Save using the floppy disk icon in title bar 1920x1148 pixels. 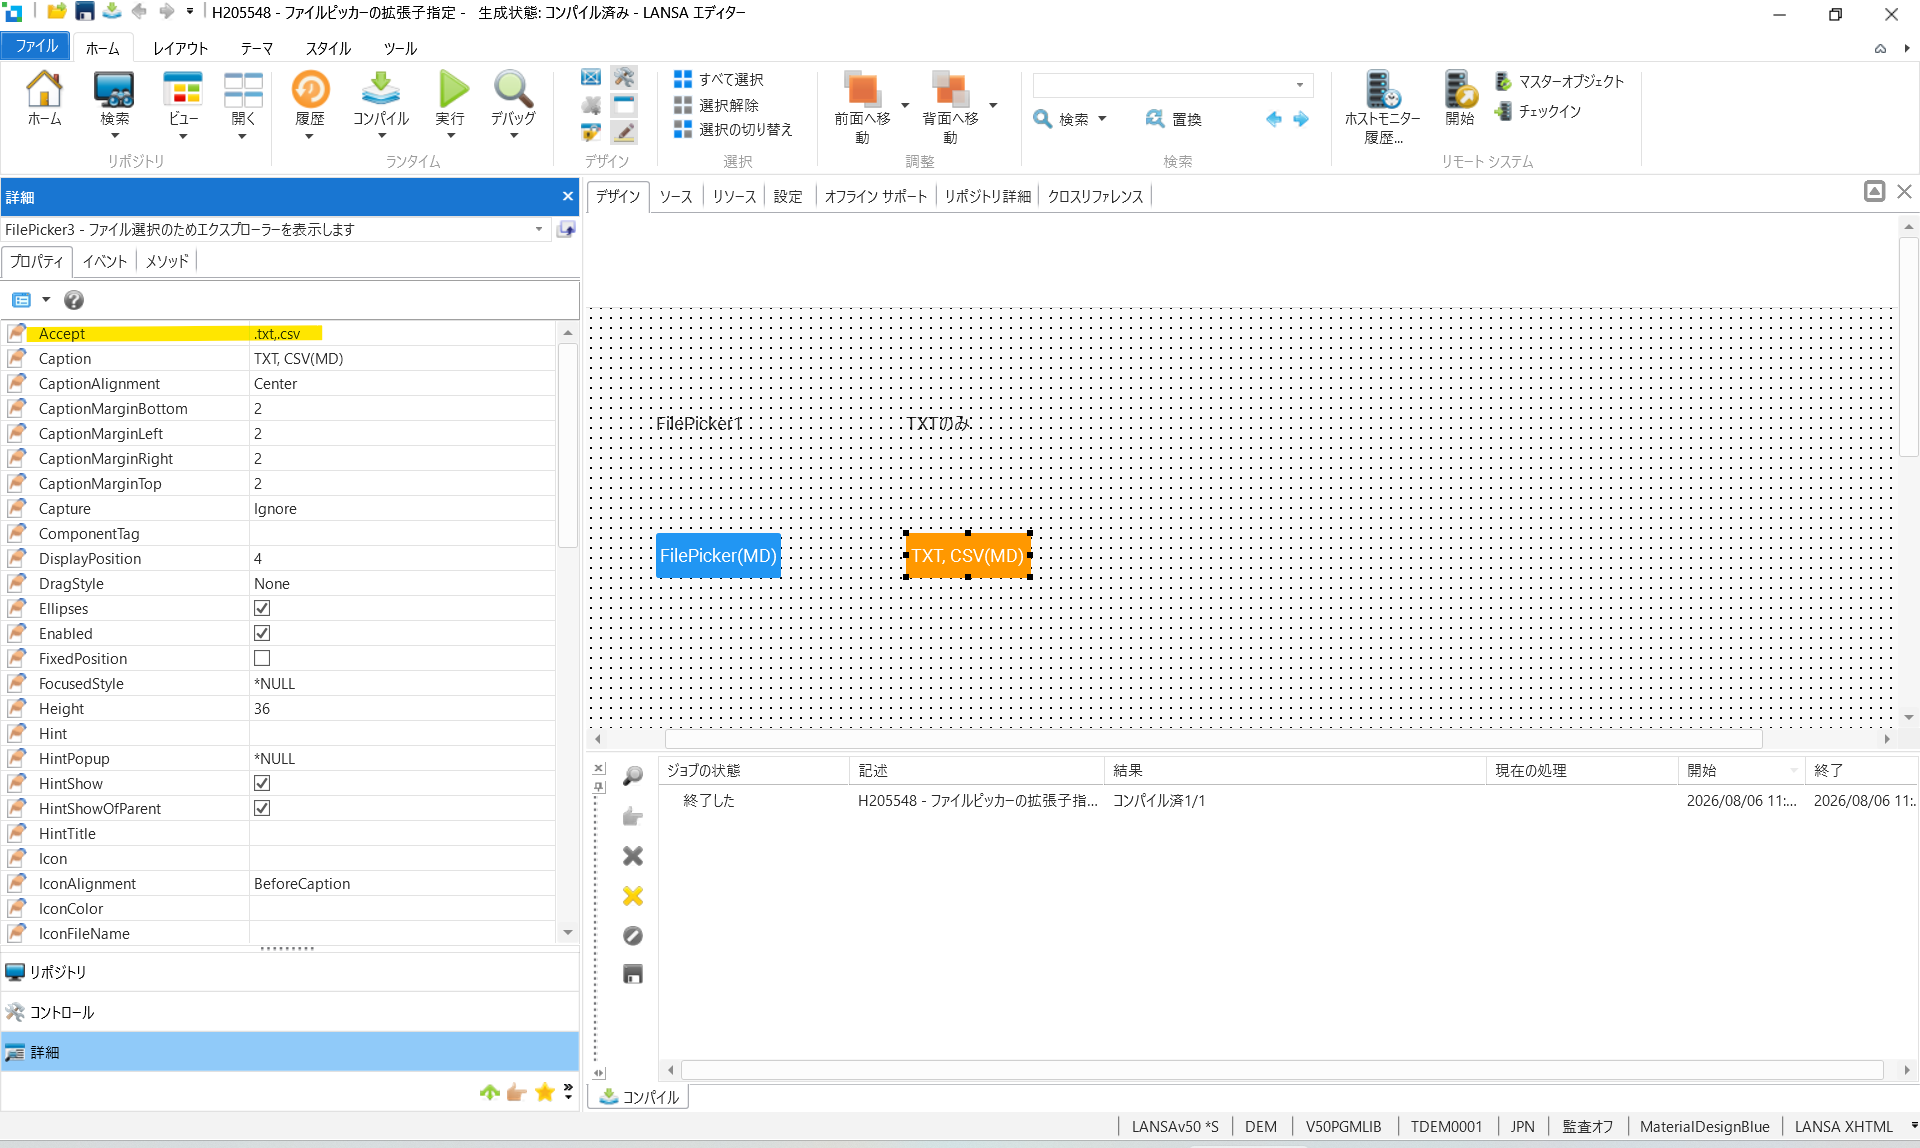85,12
